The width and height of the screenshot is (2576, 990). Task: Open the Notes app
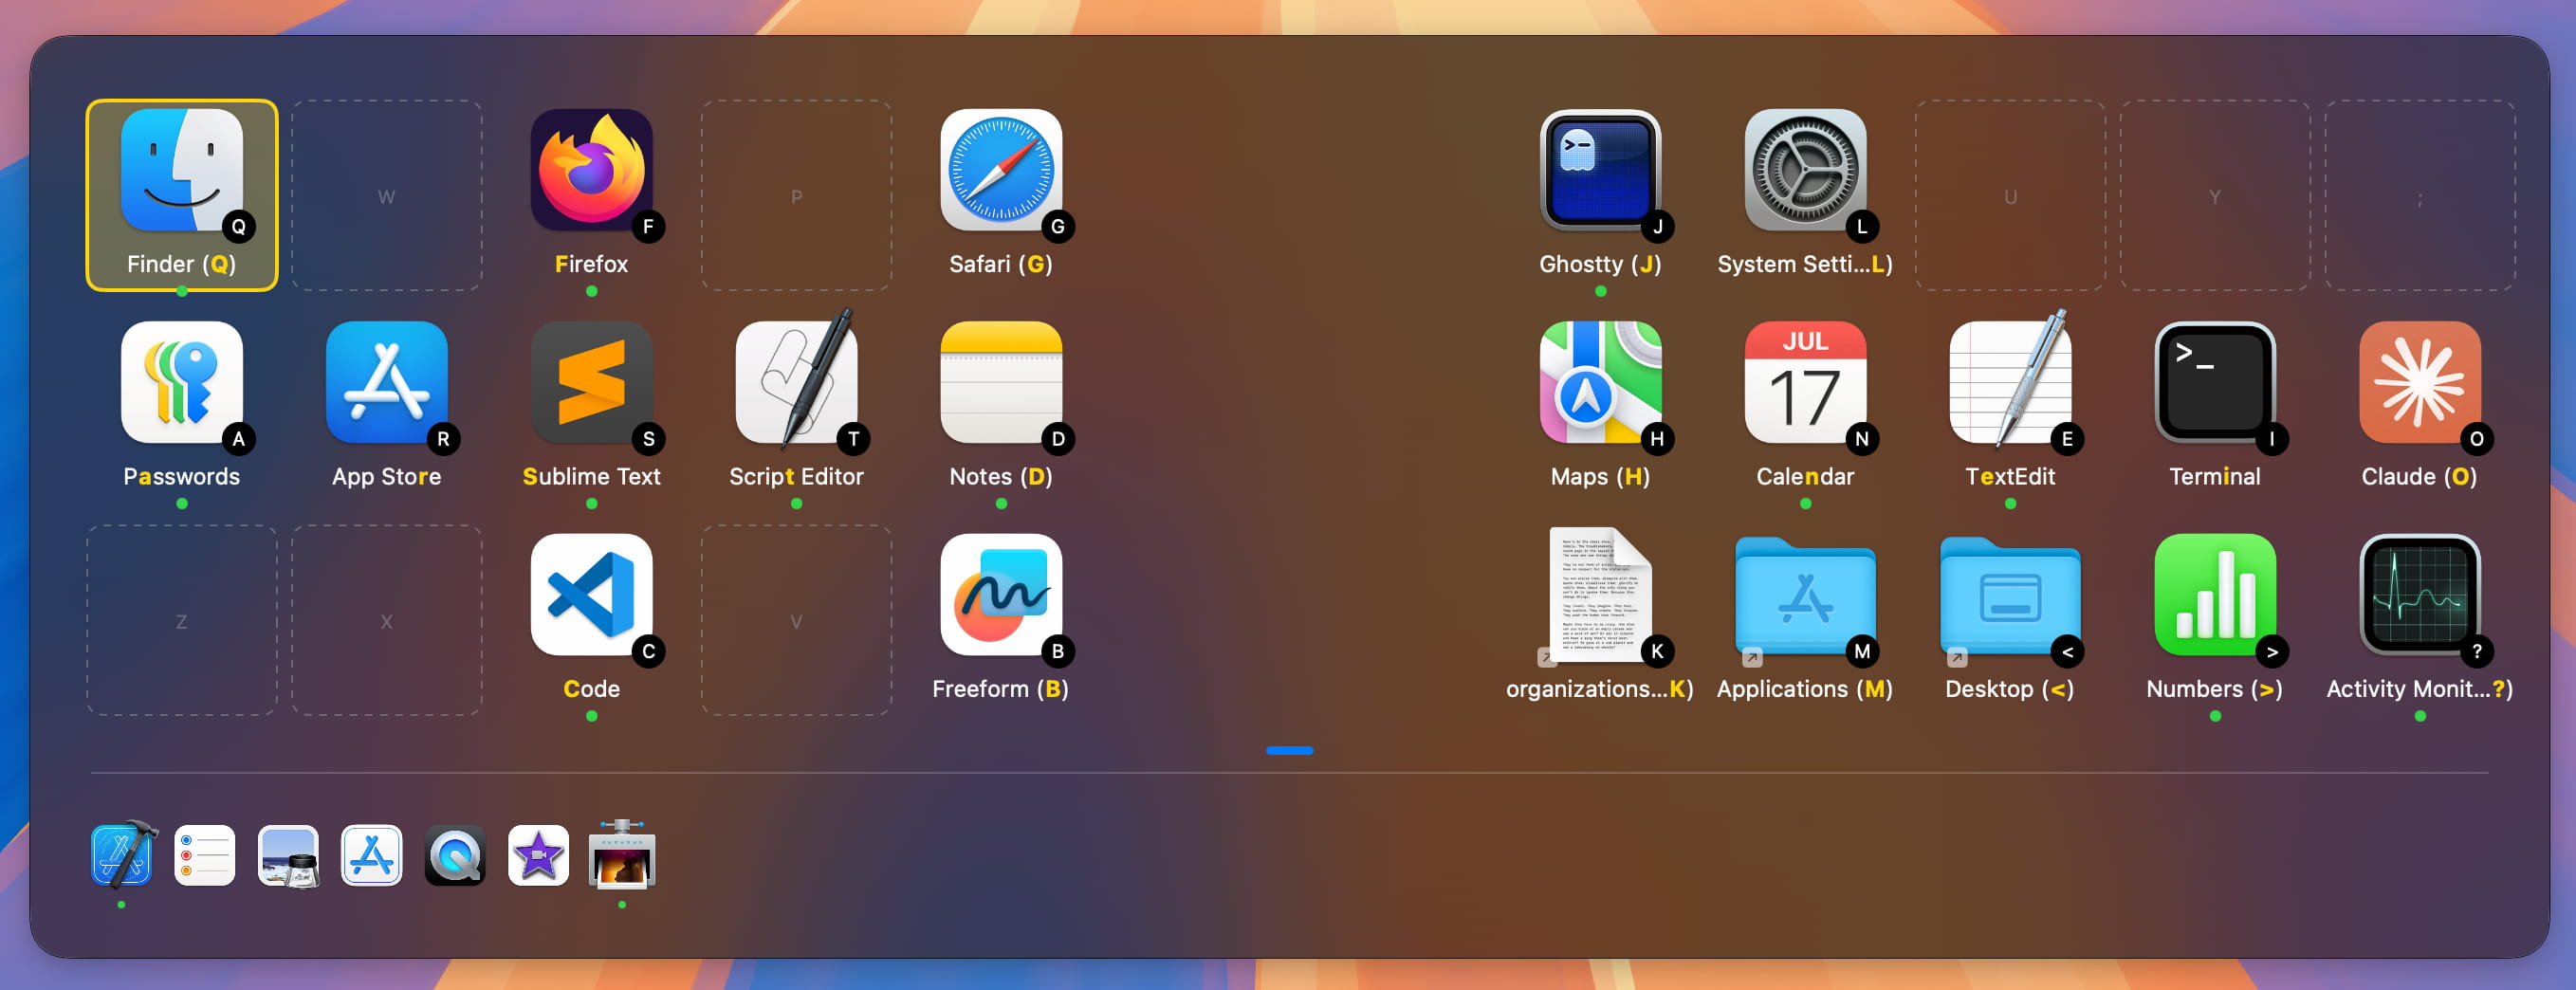pyautogui.click(x=1000, y=383)
